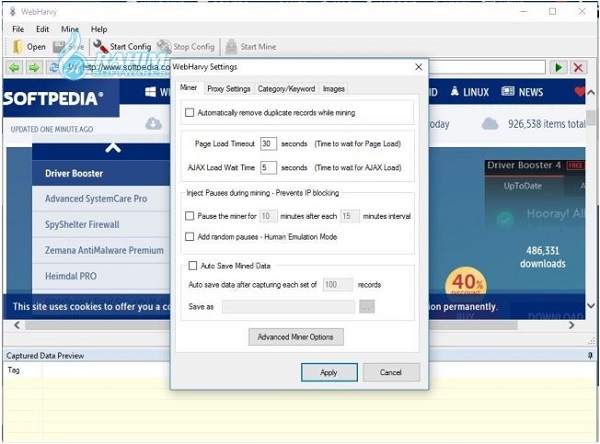
Task: Open the Mine menu
Action: pos(70,29)
